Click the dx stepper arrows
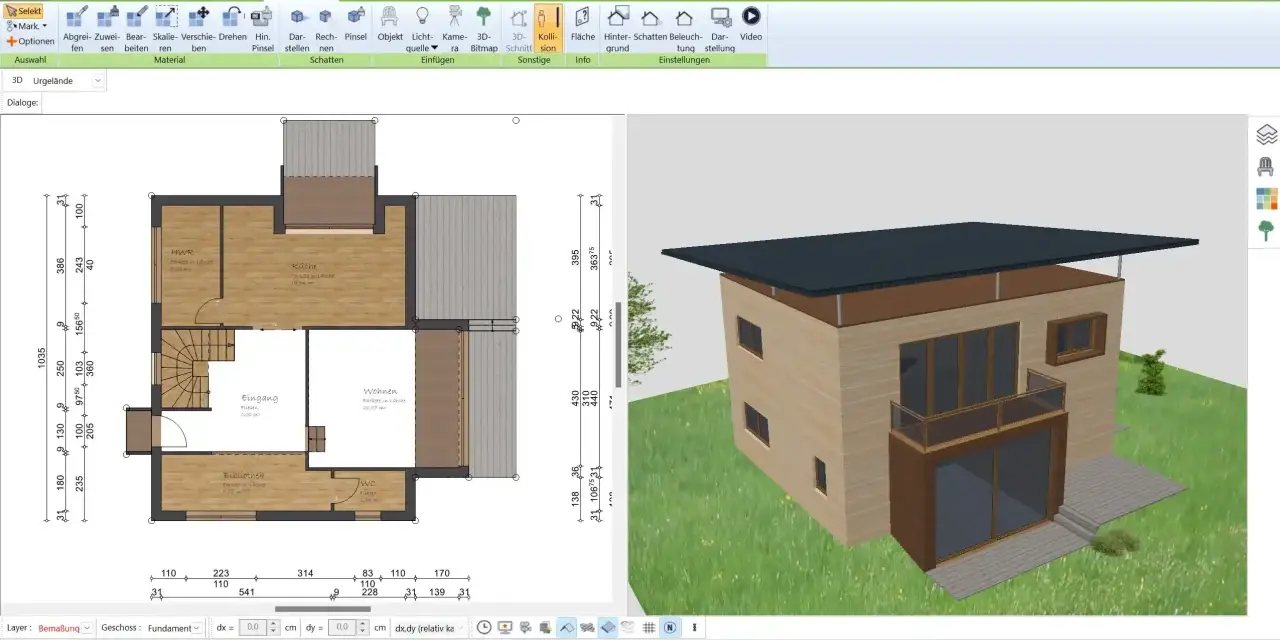1280x640 pixels. tap(274, 628)
